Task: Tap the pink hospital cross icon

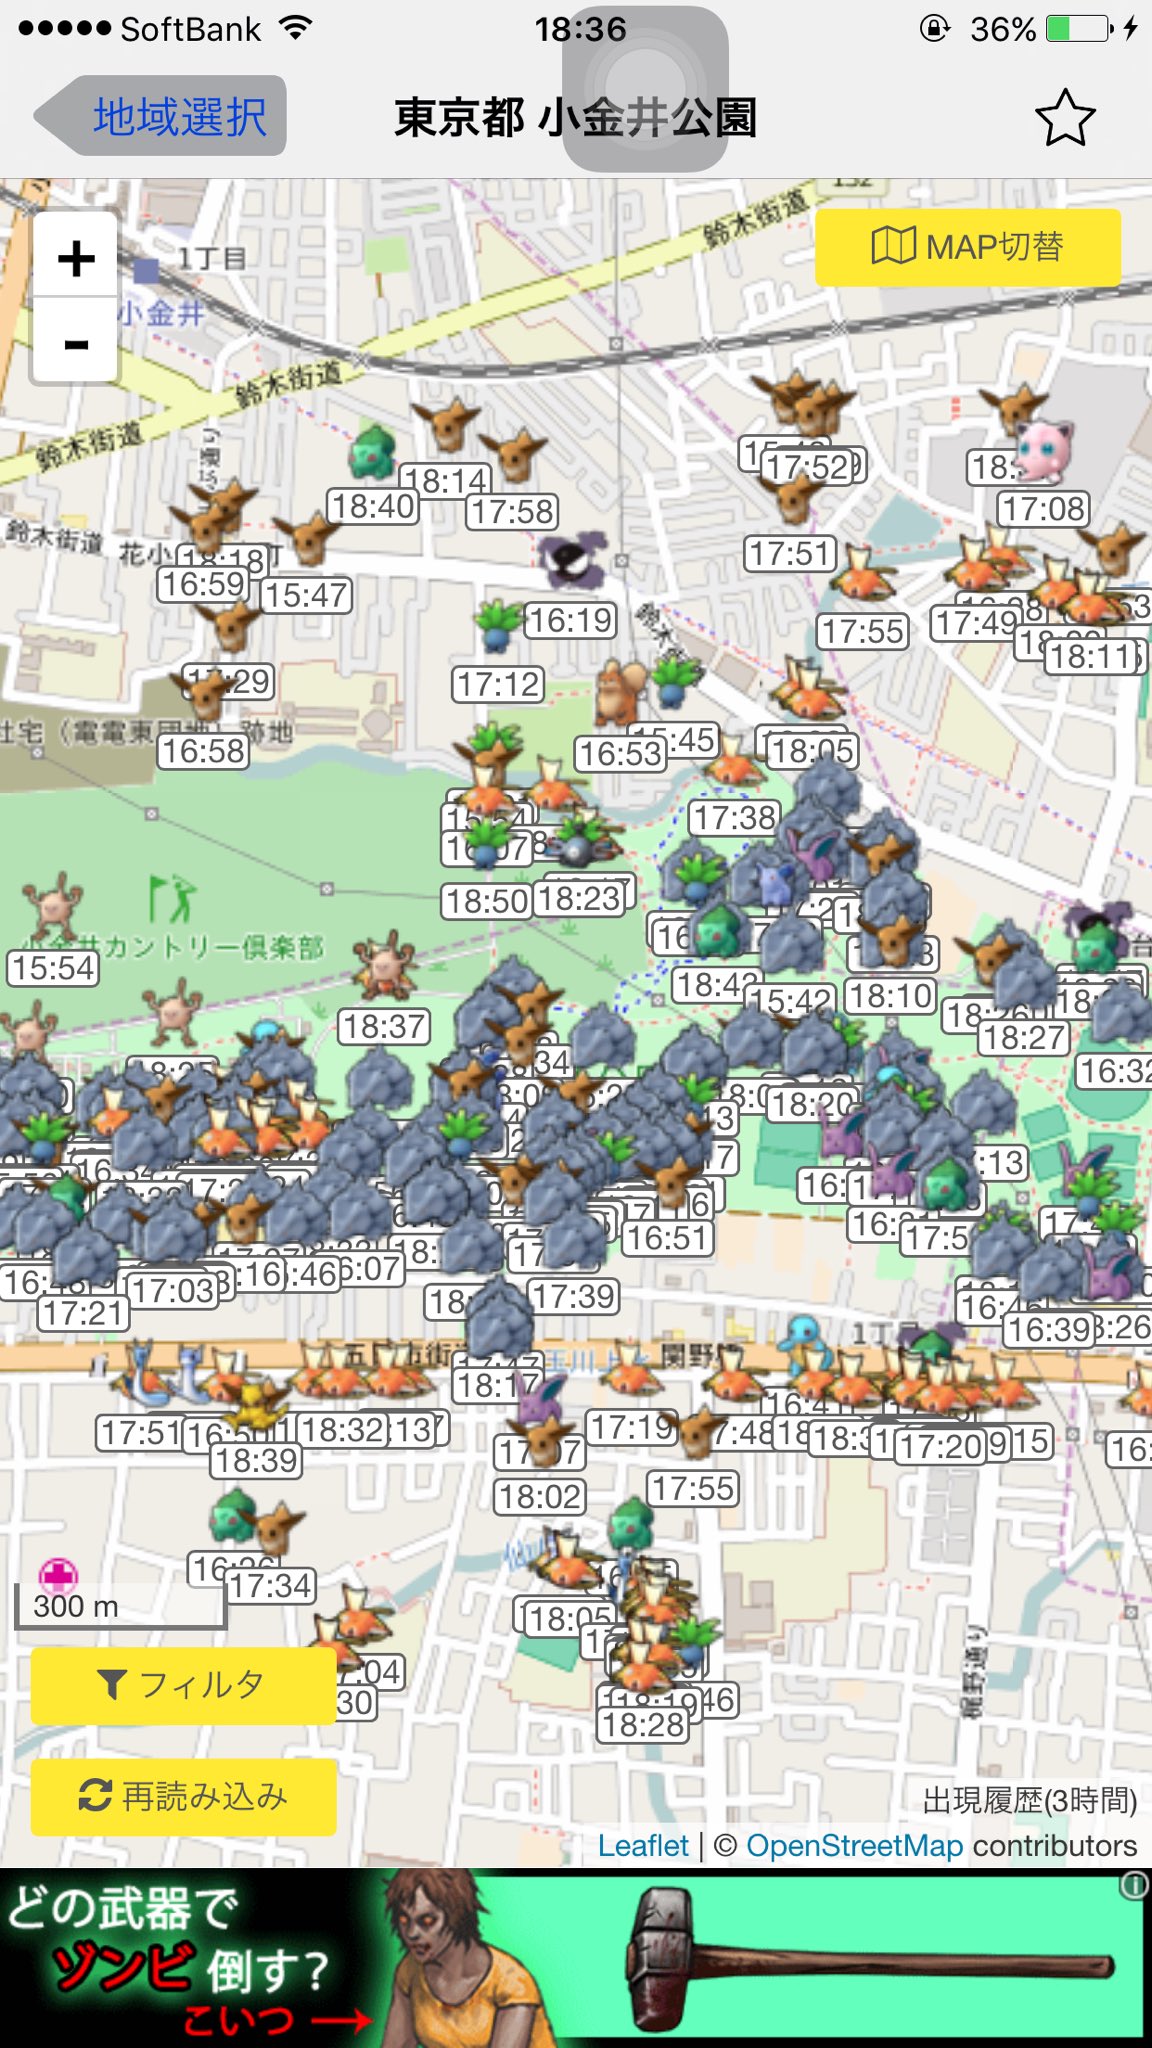Action: (x=58, y=1577)
